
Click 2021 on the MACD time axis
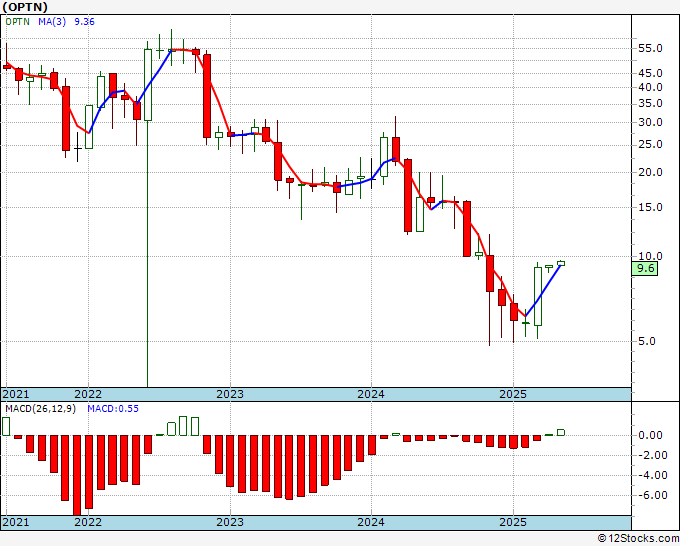pyautogui.click(x=16, y=522)
